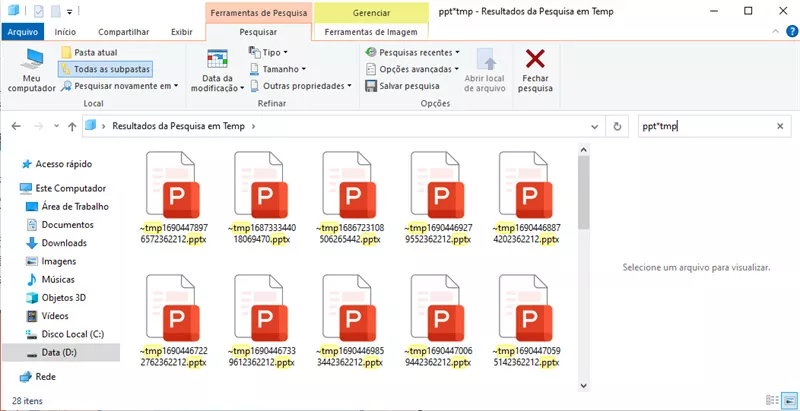Image resolution: width=800 pixels, height=411 pixels.
Task: Go up one folder level arrow
Action: pos(72,126)
